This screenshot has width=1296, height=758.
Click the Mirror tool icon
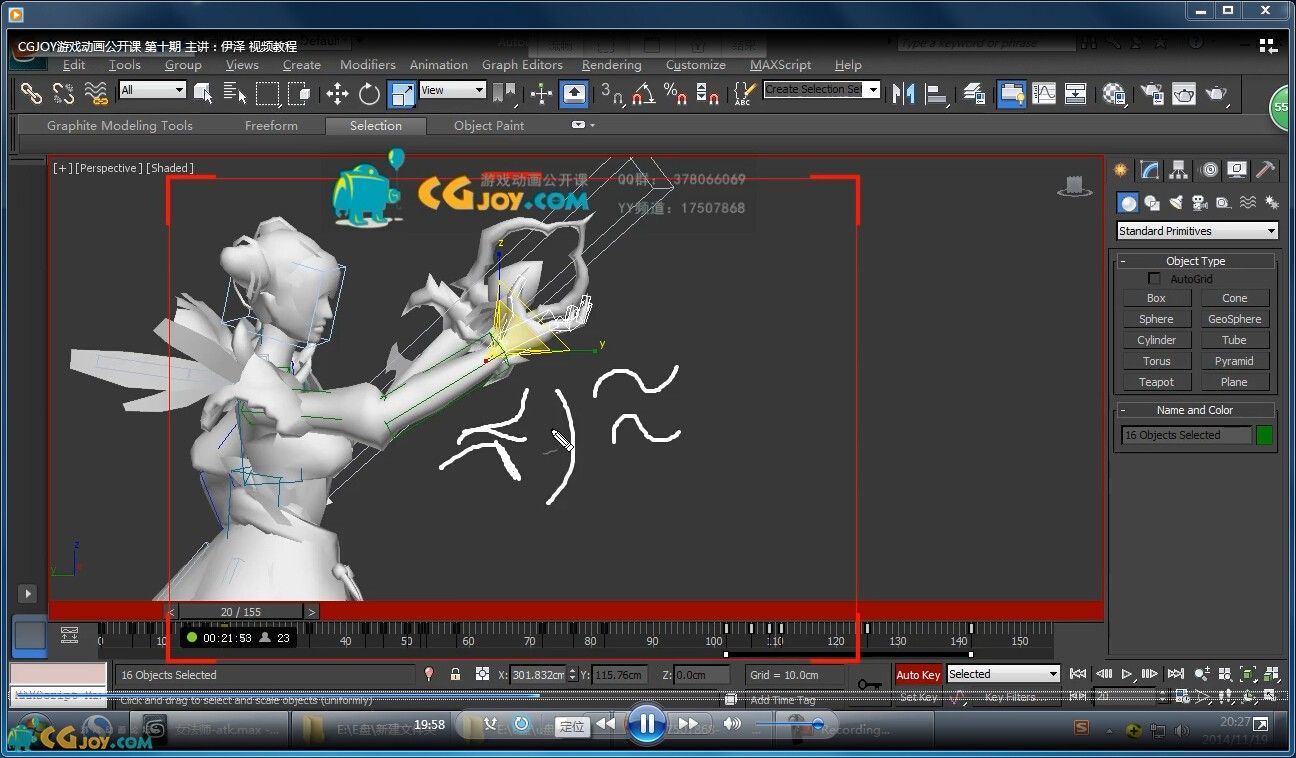pyautogui.click(x=903, y=93)
